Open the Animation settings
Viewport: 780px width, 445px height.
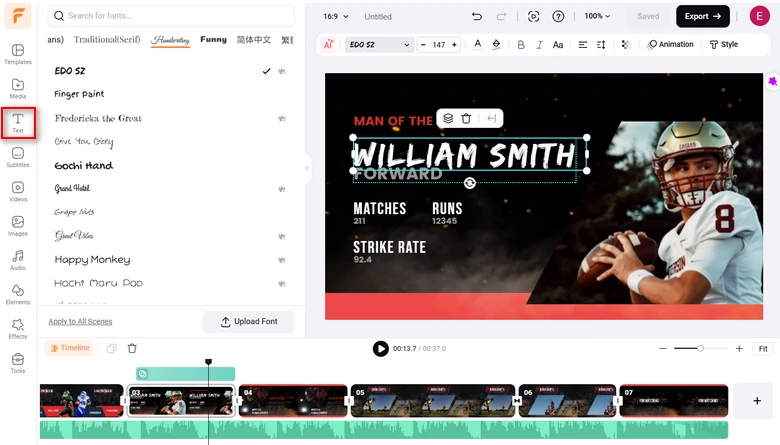pos(670,45)
